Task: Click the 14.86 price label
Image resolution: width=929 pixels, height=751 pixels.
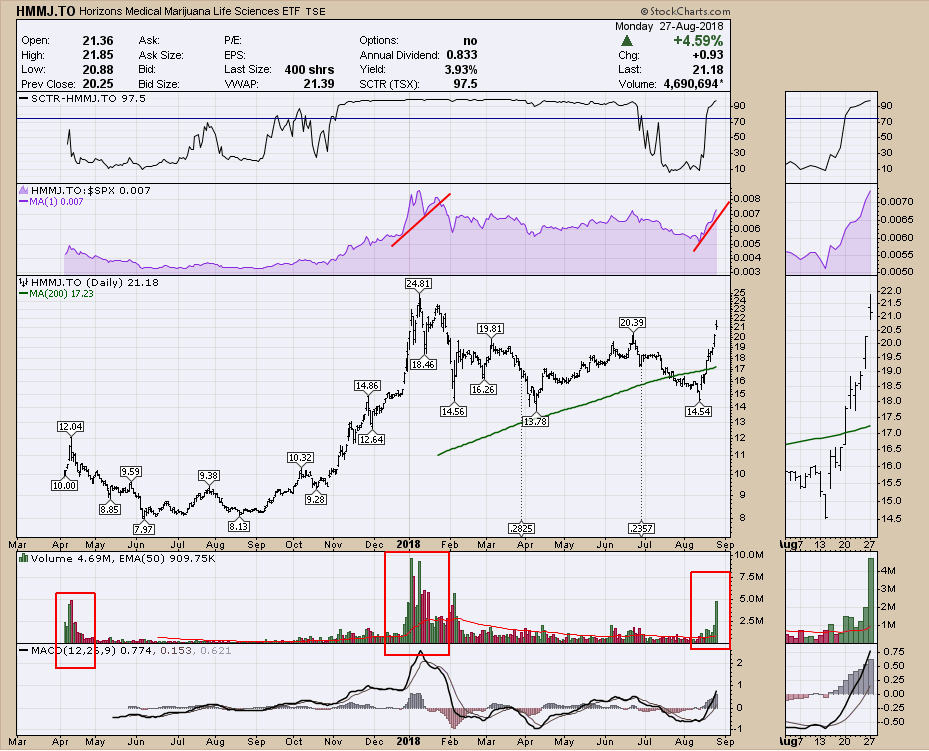Action: pos(367,386)
